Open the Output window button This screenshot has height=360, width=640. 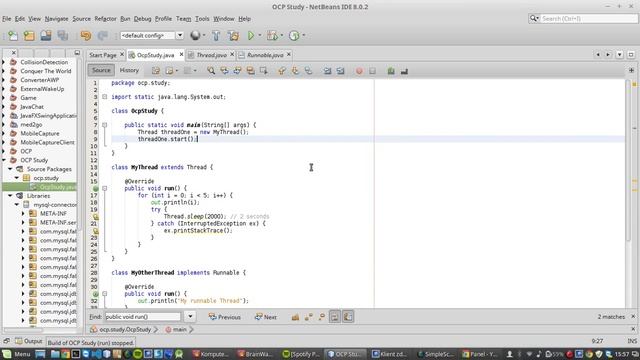[x=29, y=341]
